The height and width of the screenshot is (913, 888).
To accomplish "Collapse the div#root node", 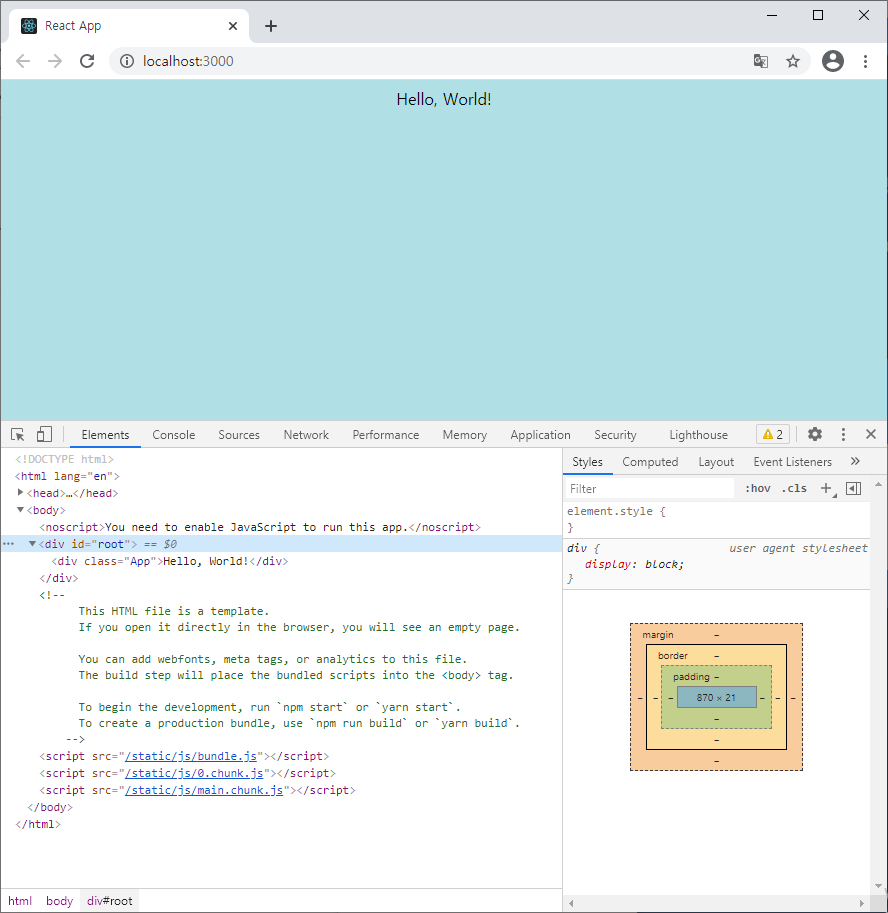I will [33, 544].
